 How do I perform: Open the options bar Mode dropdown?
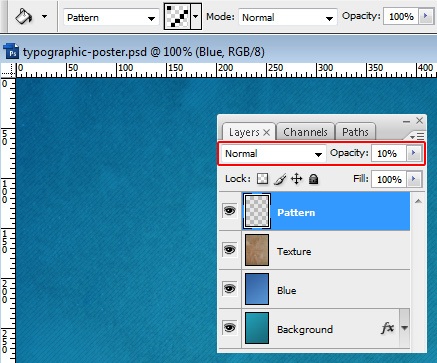tap(287, 17)
